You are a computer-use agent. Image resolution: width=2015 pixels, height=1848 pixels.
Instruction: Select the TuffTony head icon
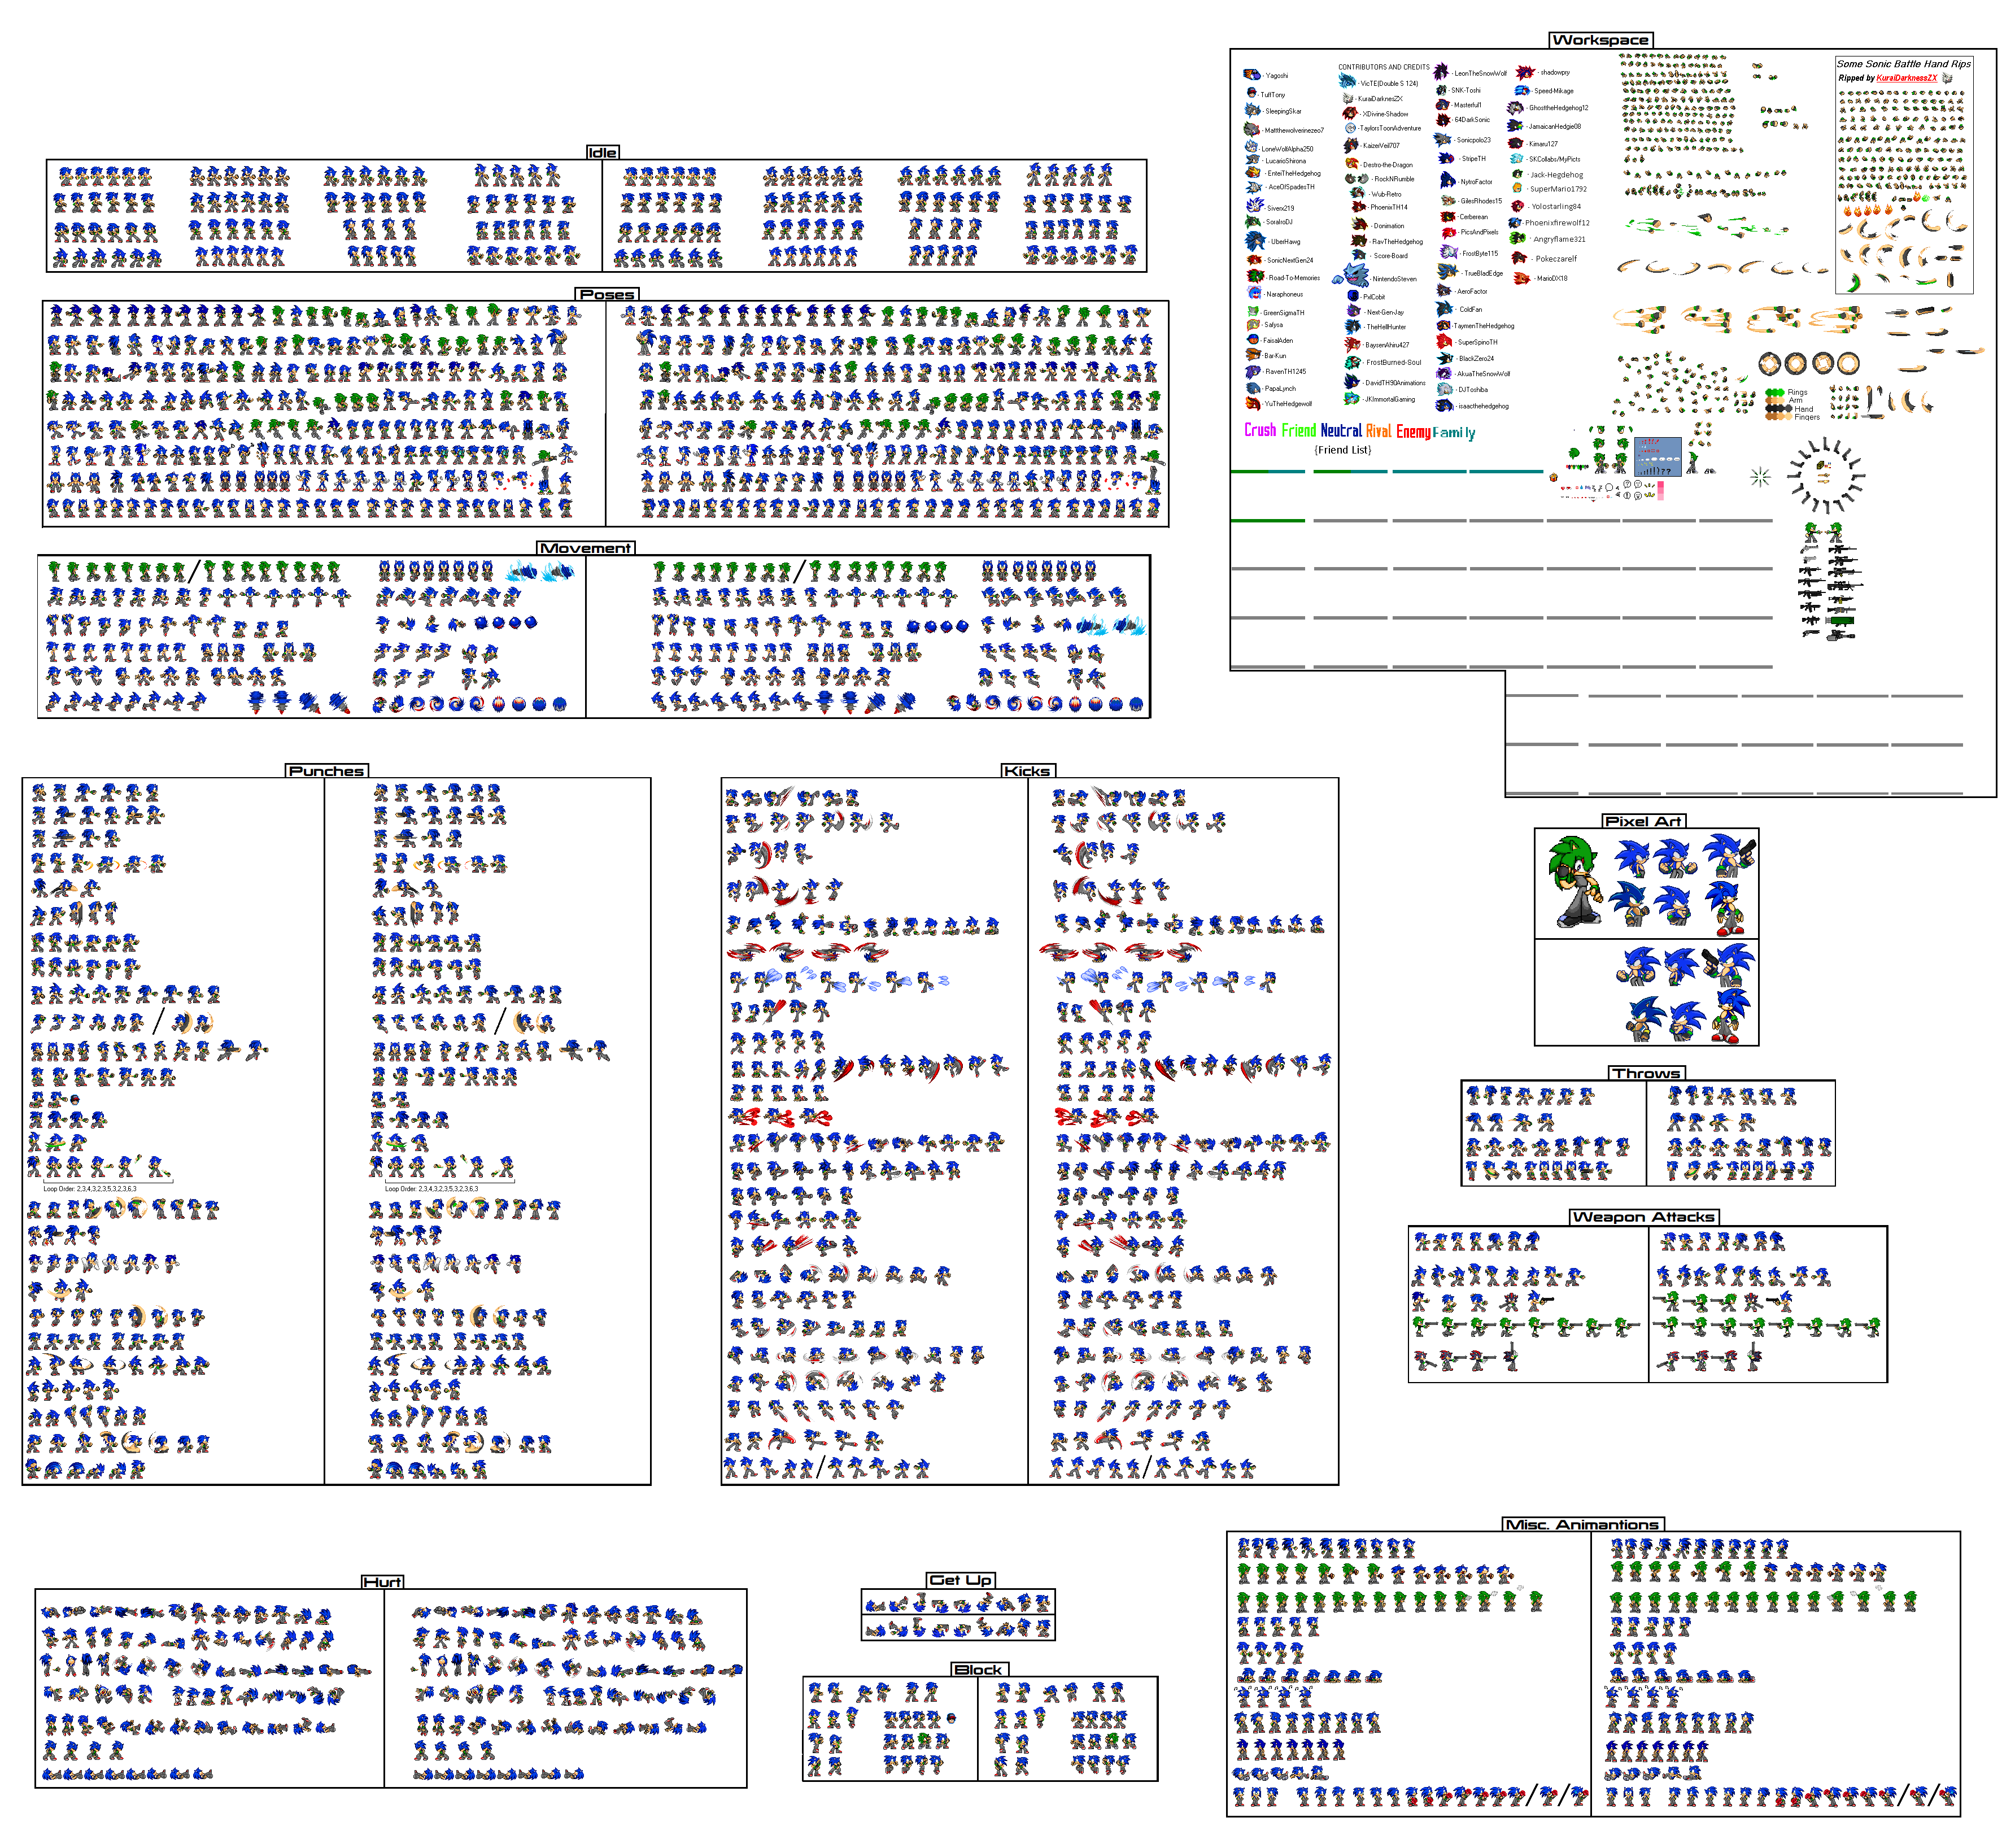(x=1251, y=94)
